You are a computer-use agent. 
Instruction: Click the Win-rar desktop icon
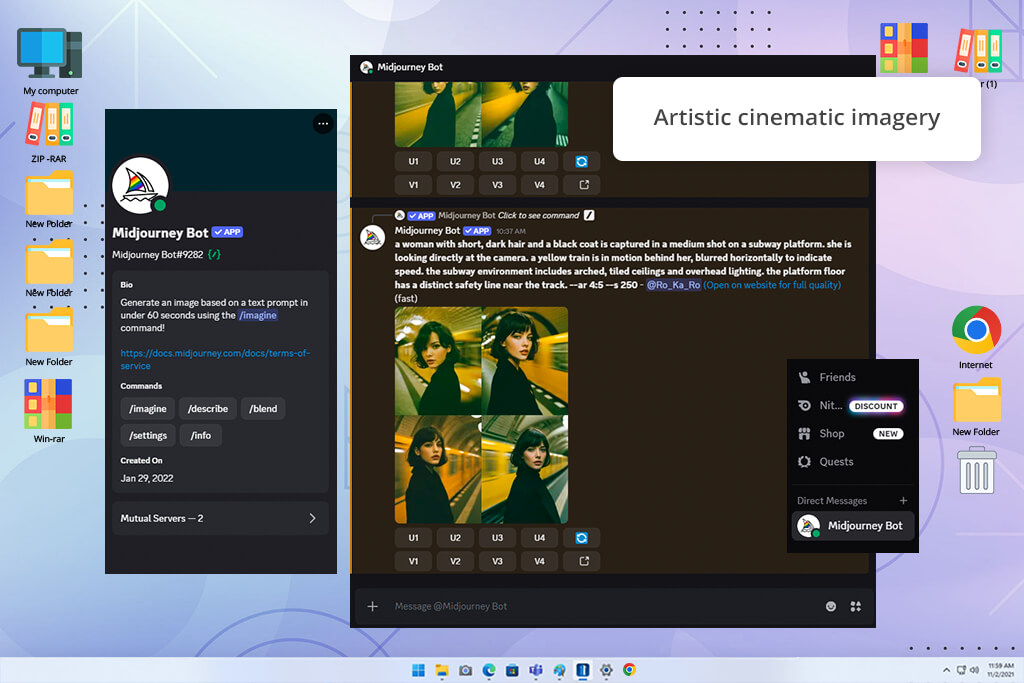point(49,411)
